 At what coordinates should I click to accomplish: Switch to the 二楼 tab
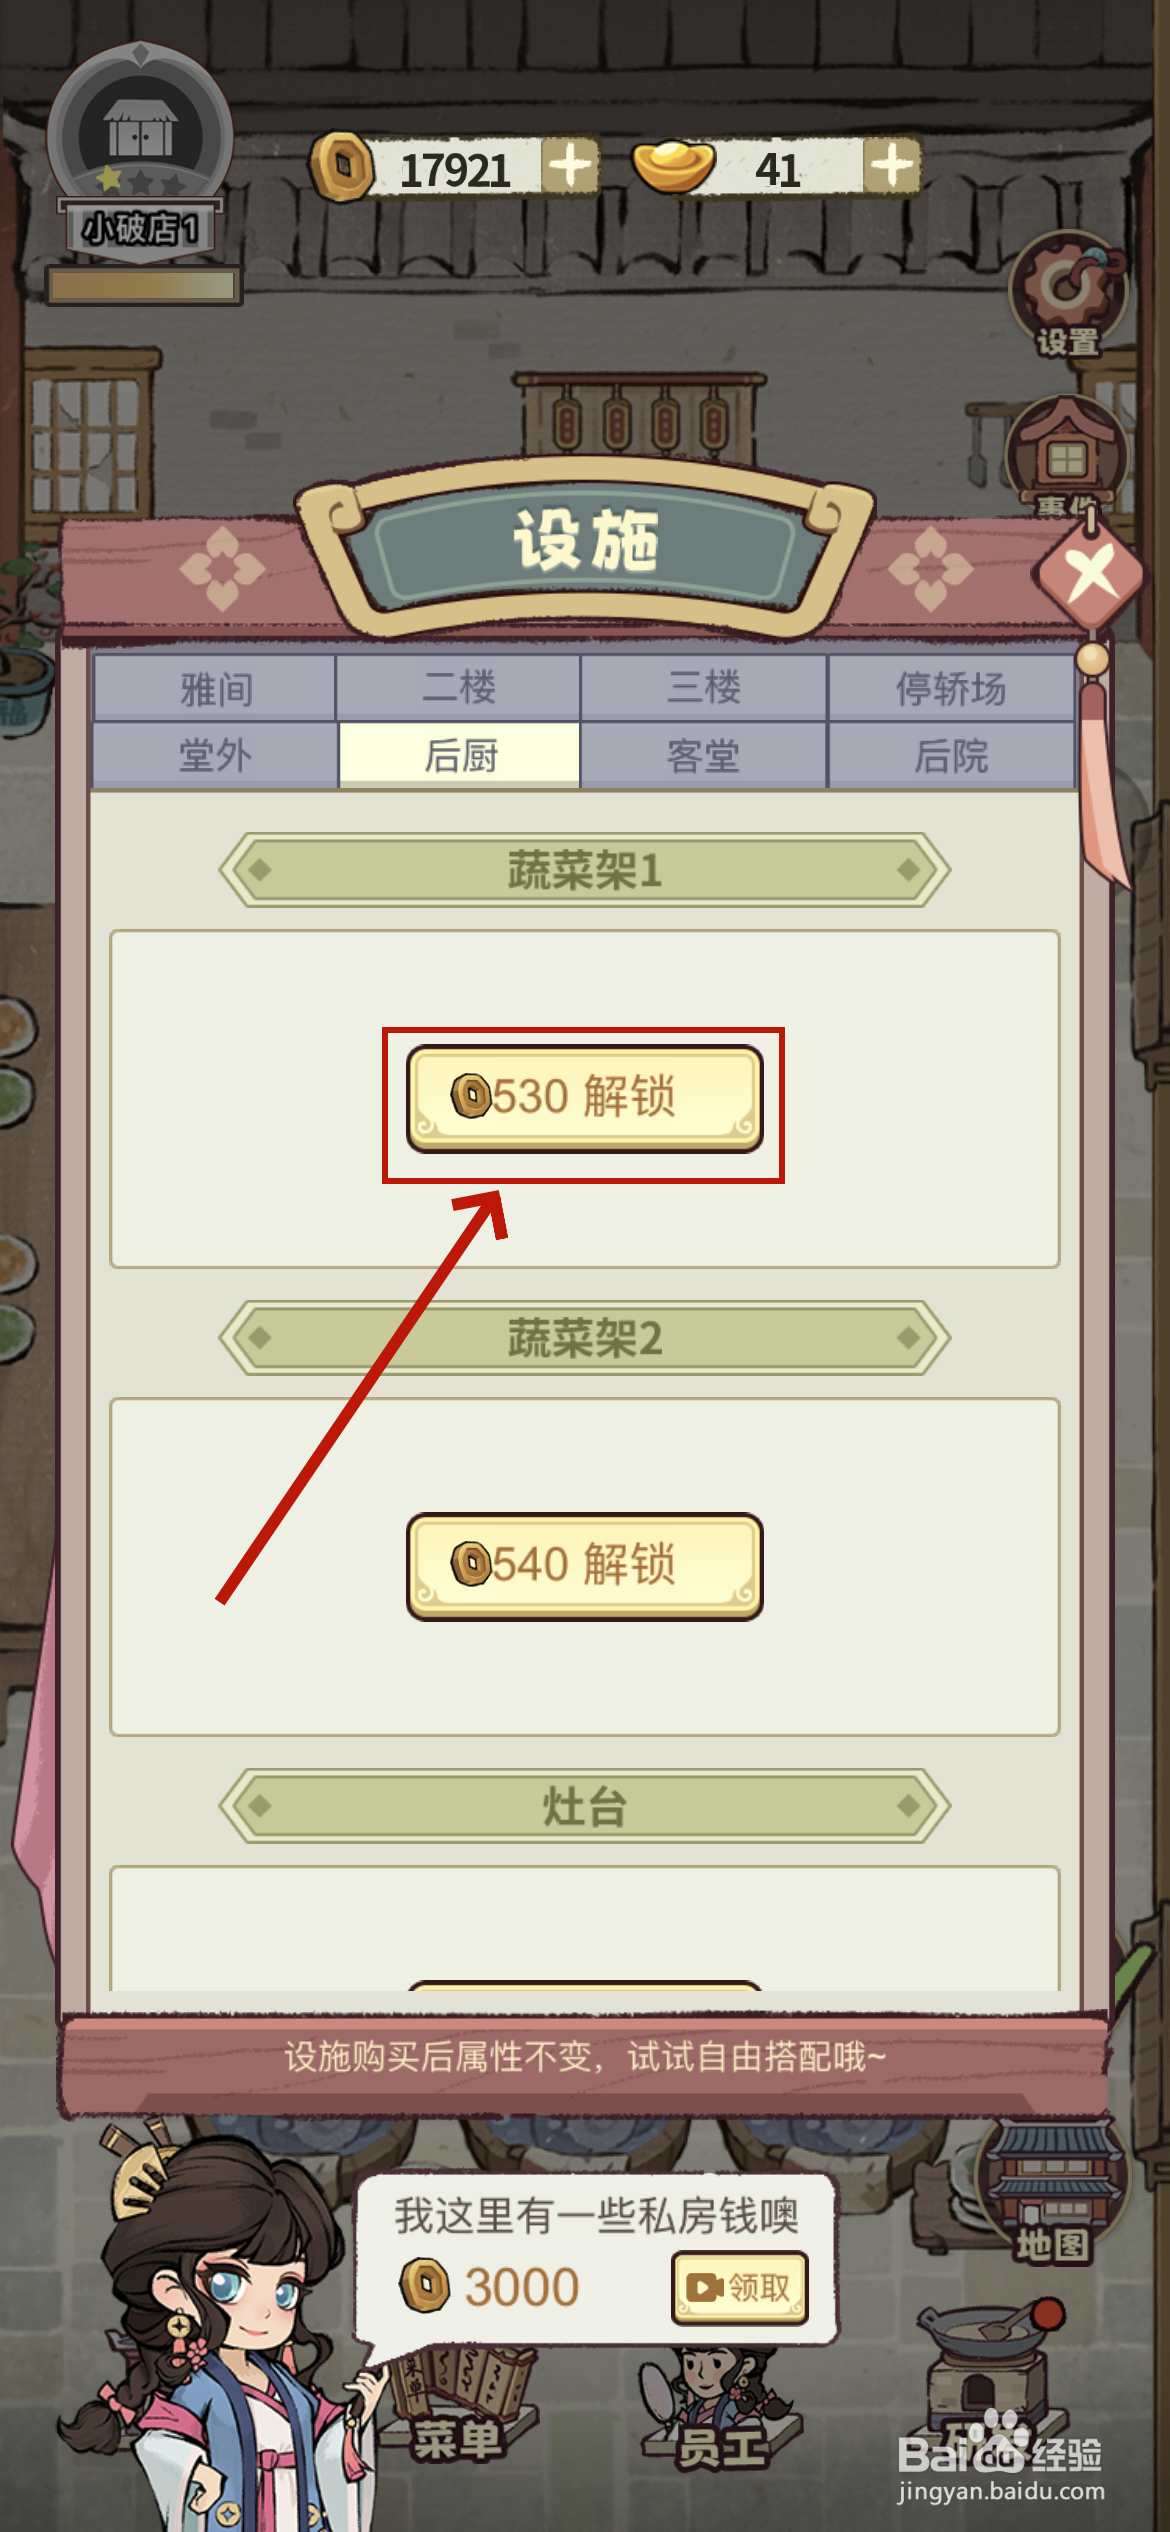(459, 688)
